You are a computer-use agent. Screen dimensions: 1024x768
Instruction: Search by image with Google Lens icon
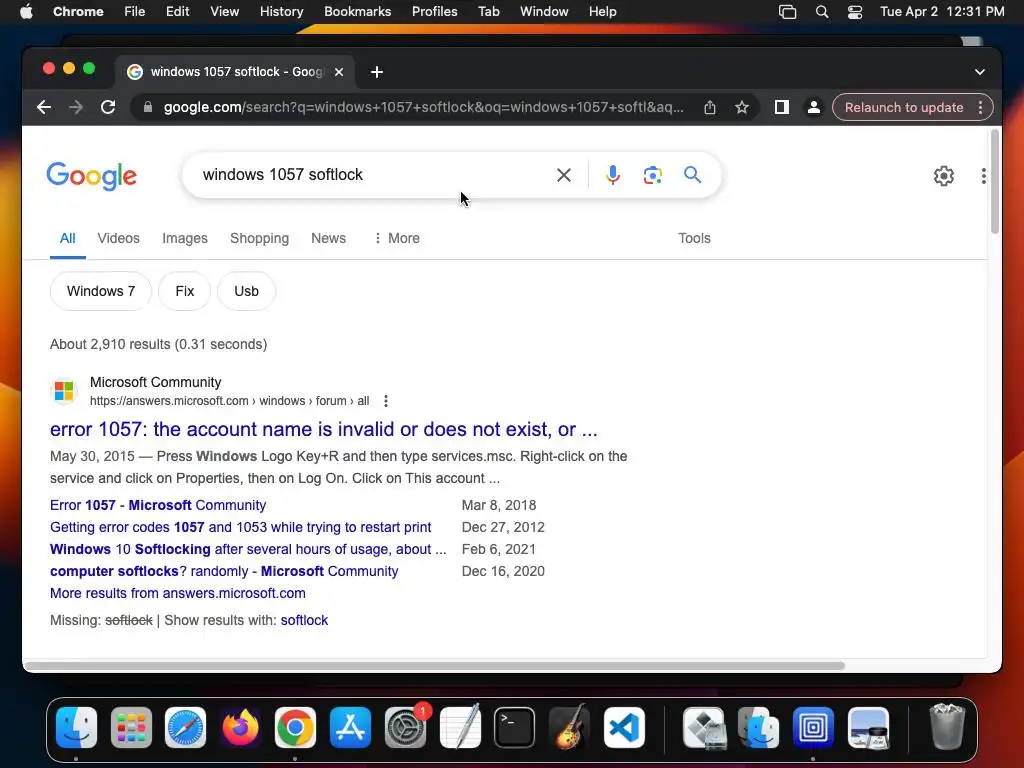coord(652,175)
